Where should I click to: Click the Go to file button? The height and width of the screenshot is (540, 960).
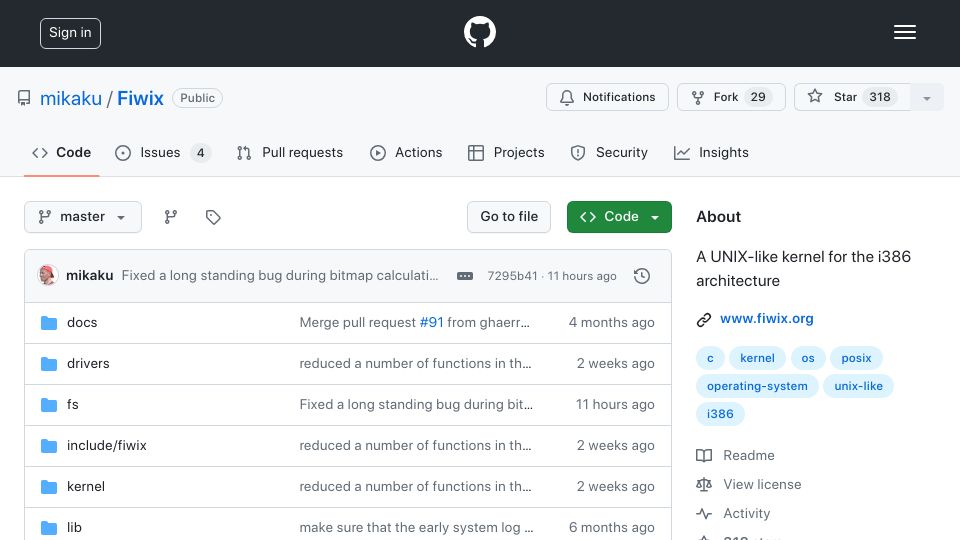[509, 217]
